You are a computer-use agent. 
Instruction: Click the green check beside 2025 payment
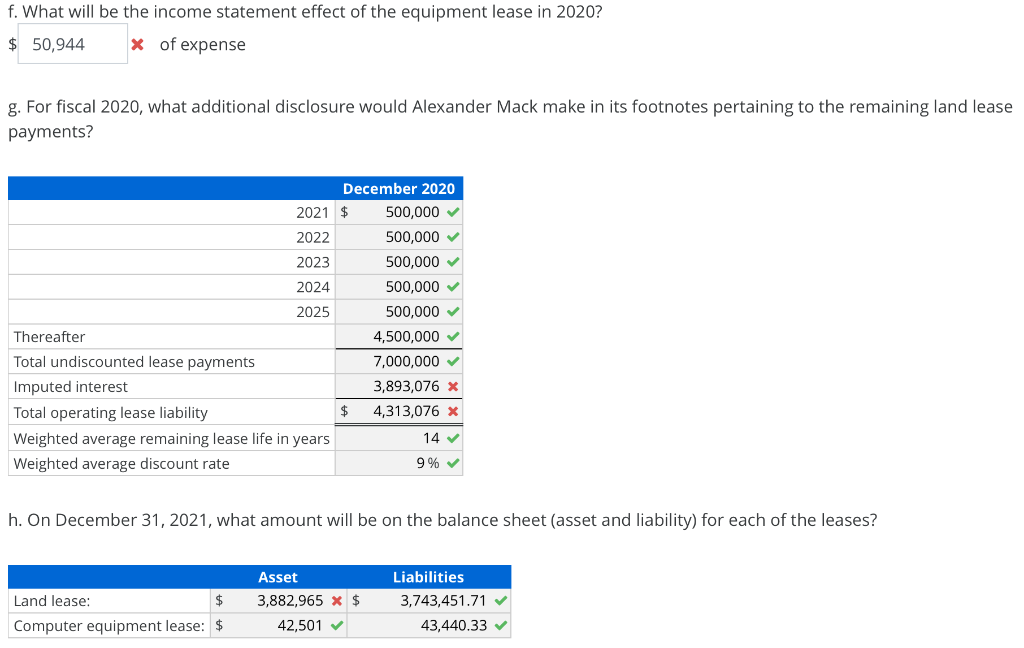click(x=453, y=312)
